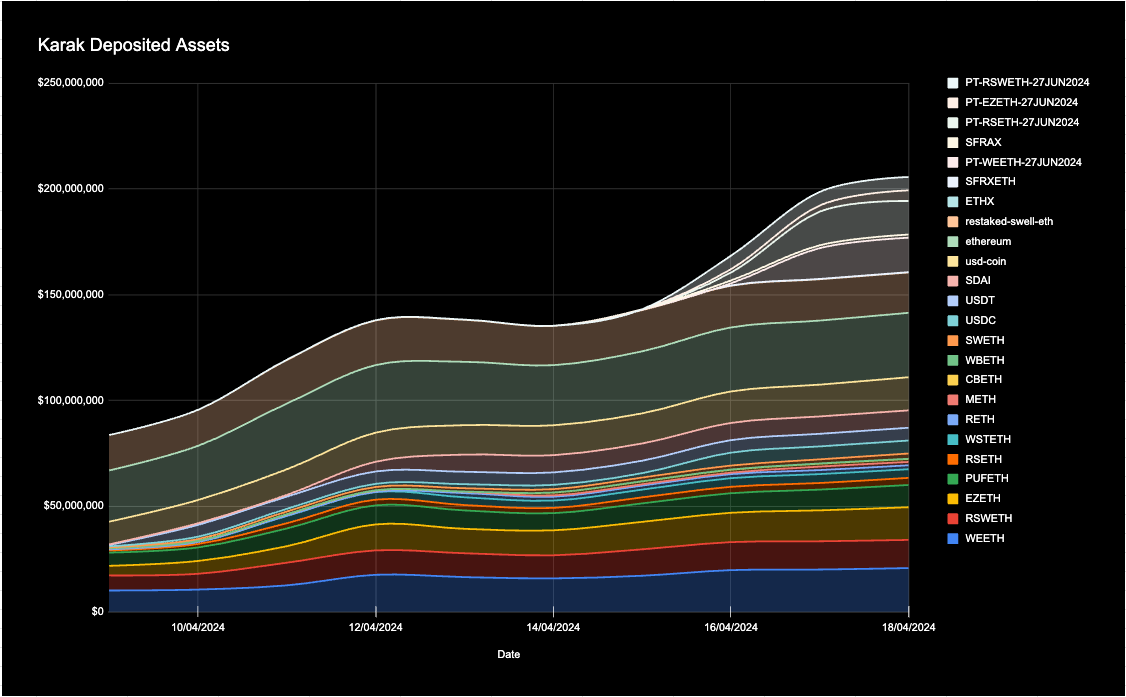
Task: Click the 12/04/2024 x-axis date label
Action: (x=375, y=628)
